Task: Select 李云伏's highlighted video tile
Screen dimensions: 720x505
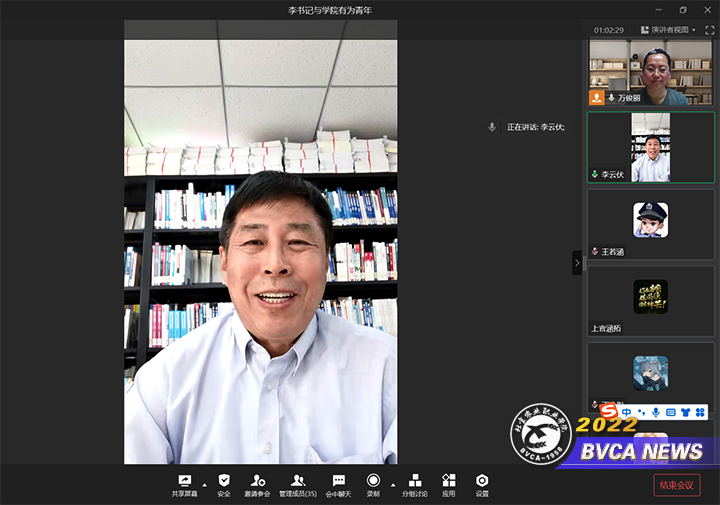Action: (650, 146)
